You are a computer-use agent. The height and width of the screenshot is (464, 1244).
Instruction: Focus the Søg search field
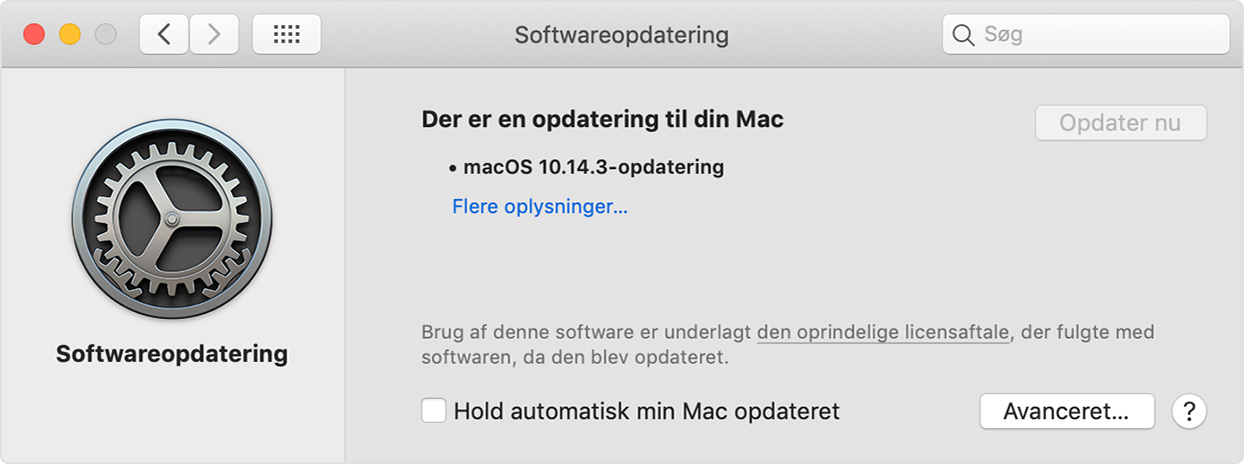[x=1086, y=35]
